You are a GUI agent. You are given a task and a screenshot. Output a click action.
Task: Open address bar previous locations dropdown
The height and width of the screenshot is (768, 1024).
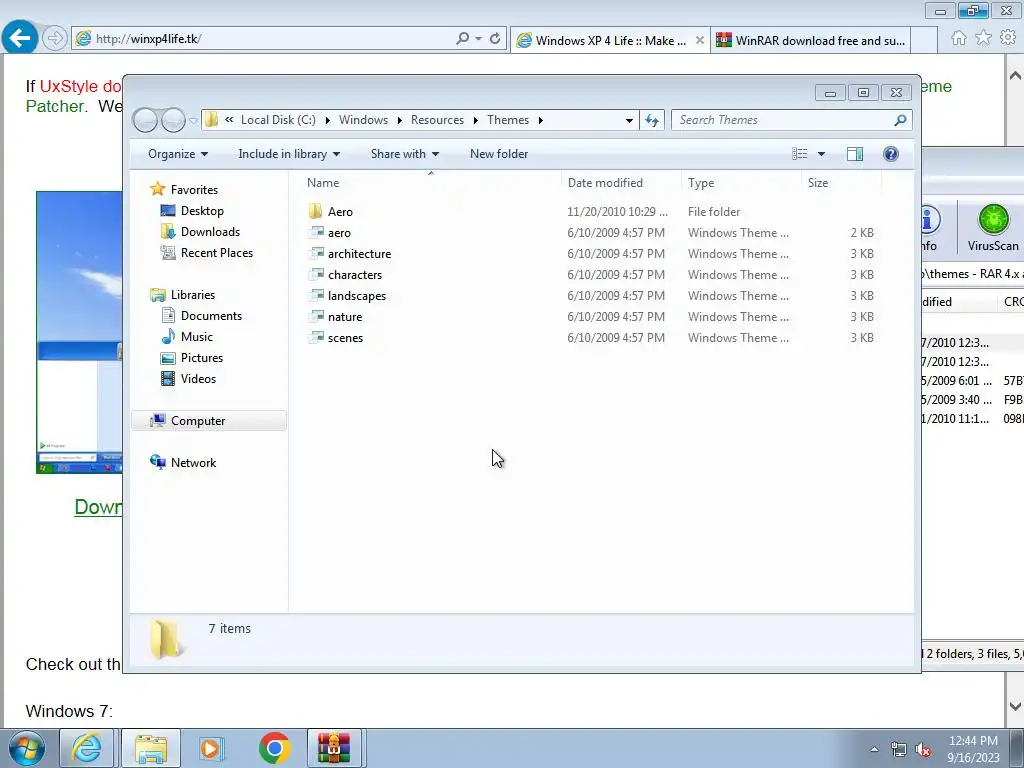pyautogui.click(x=629, y=120)
